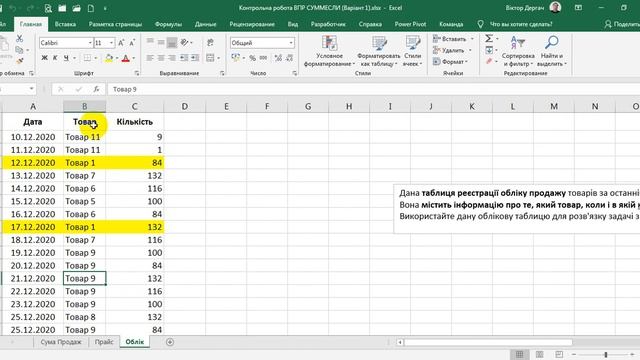Open the Разметка страницы tab
Image resolution: width=640 pixels, height=360 pixels.
[x=115, y=24]
